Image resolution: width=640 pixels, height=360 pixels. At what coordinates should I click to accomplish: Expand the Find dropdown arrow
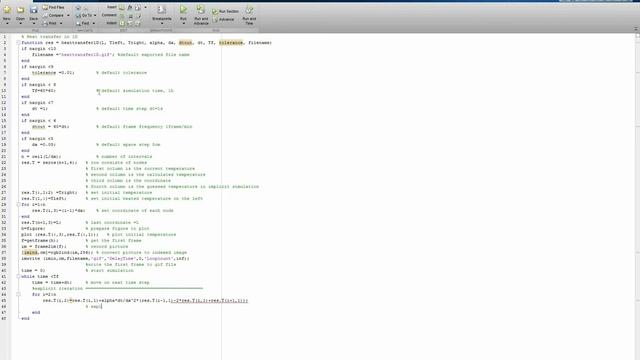(x=93, y=23)
